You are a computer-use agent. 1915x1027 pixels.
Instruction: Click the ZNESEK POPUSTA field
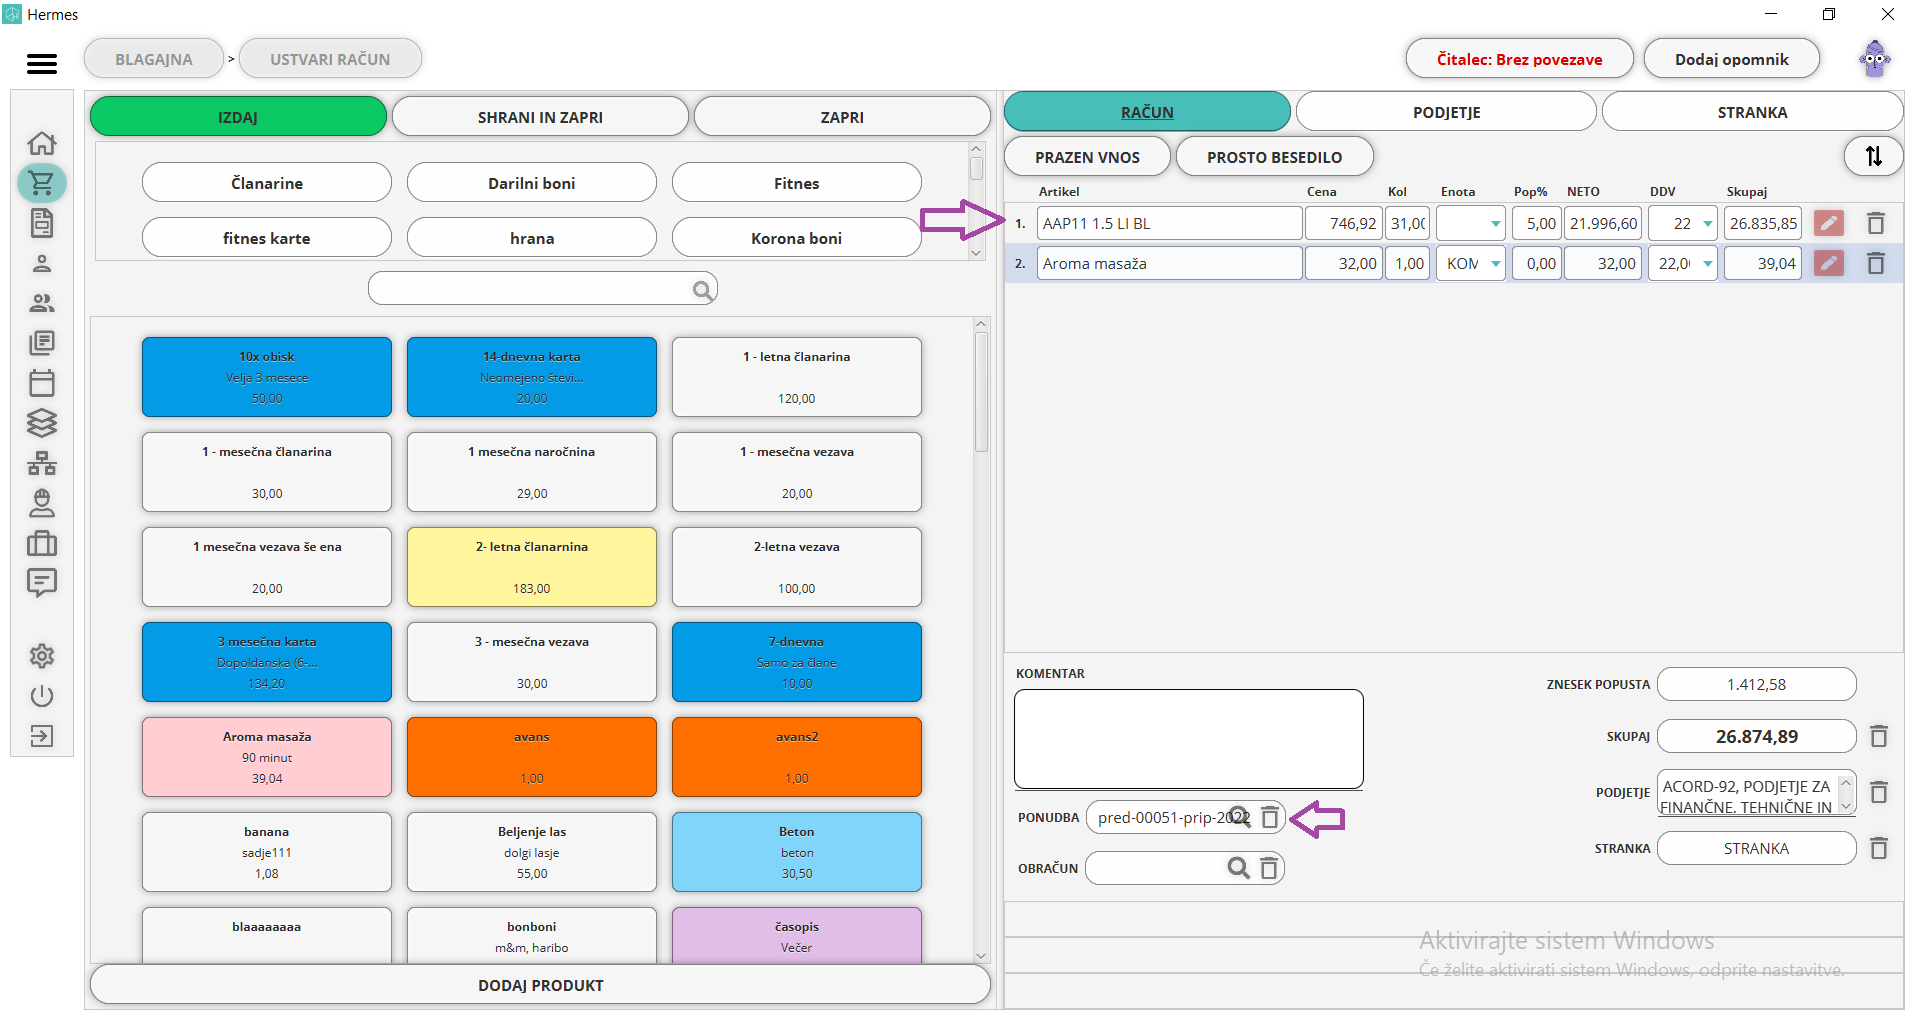[x=1756, y=685]
